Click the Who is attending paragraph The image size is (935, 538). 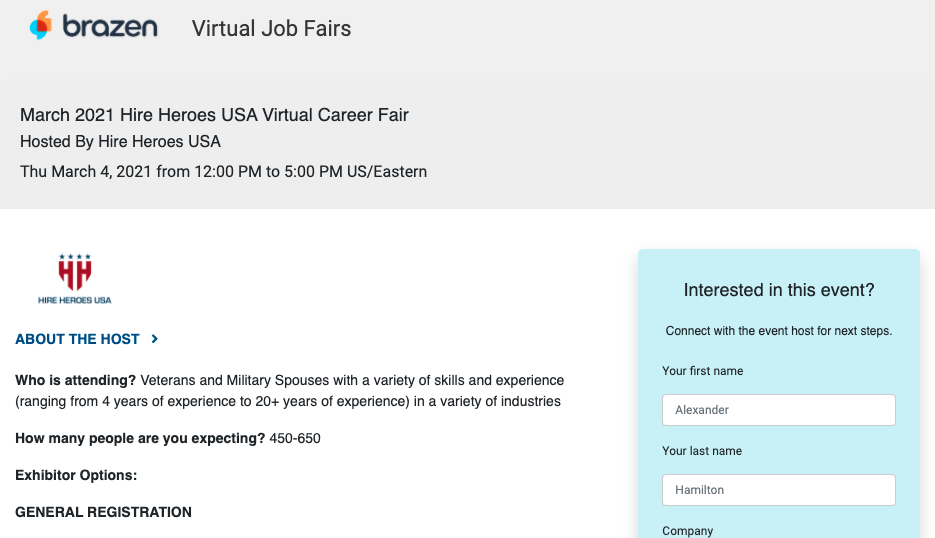289,391
